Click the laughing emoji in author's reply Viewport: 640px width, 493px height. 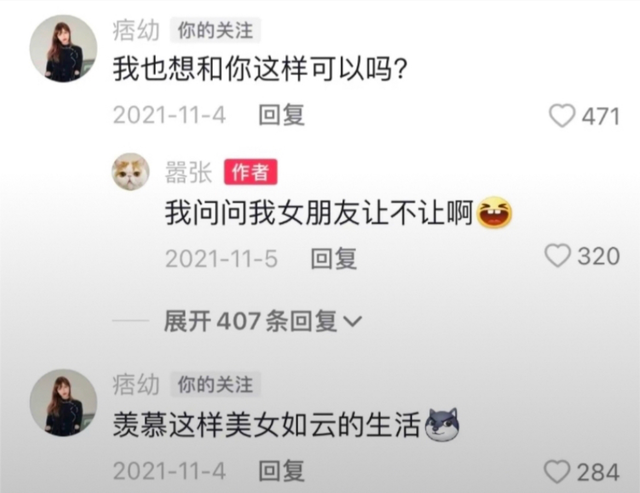pos(494,212)
